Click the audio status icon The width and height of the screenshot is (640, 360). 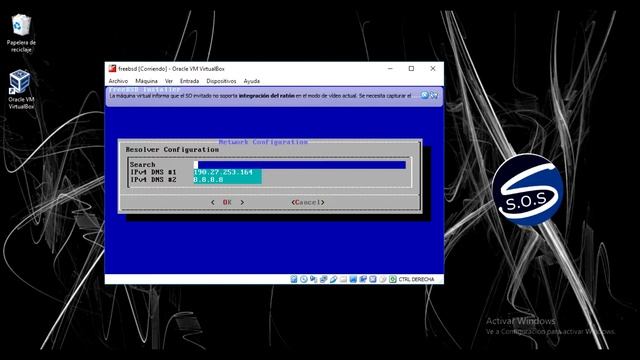[313, 279]
